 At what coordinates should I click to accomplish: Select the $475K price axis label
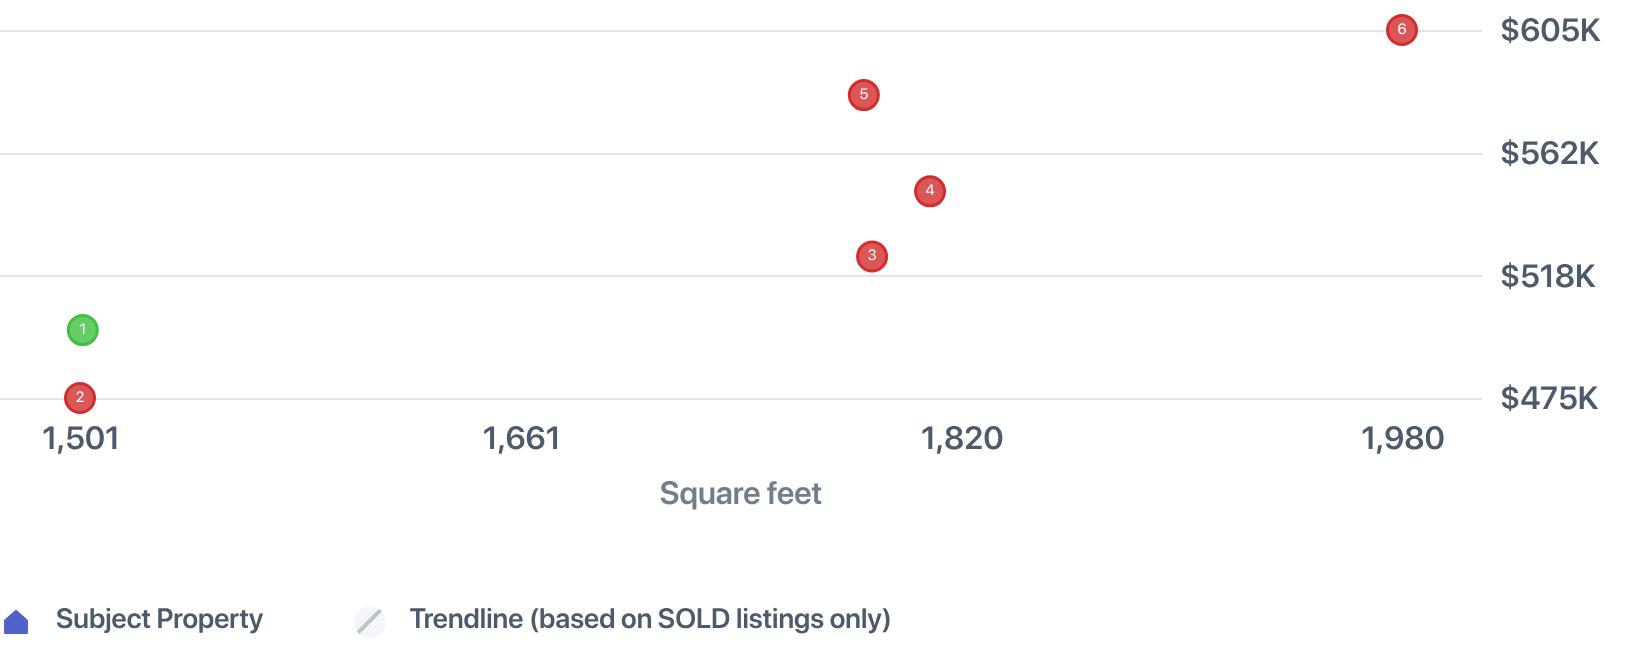[1549, 399]
